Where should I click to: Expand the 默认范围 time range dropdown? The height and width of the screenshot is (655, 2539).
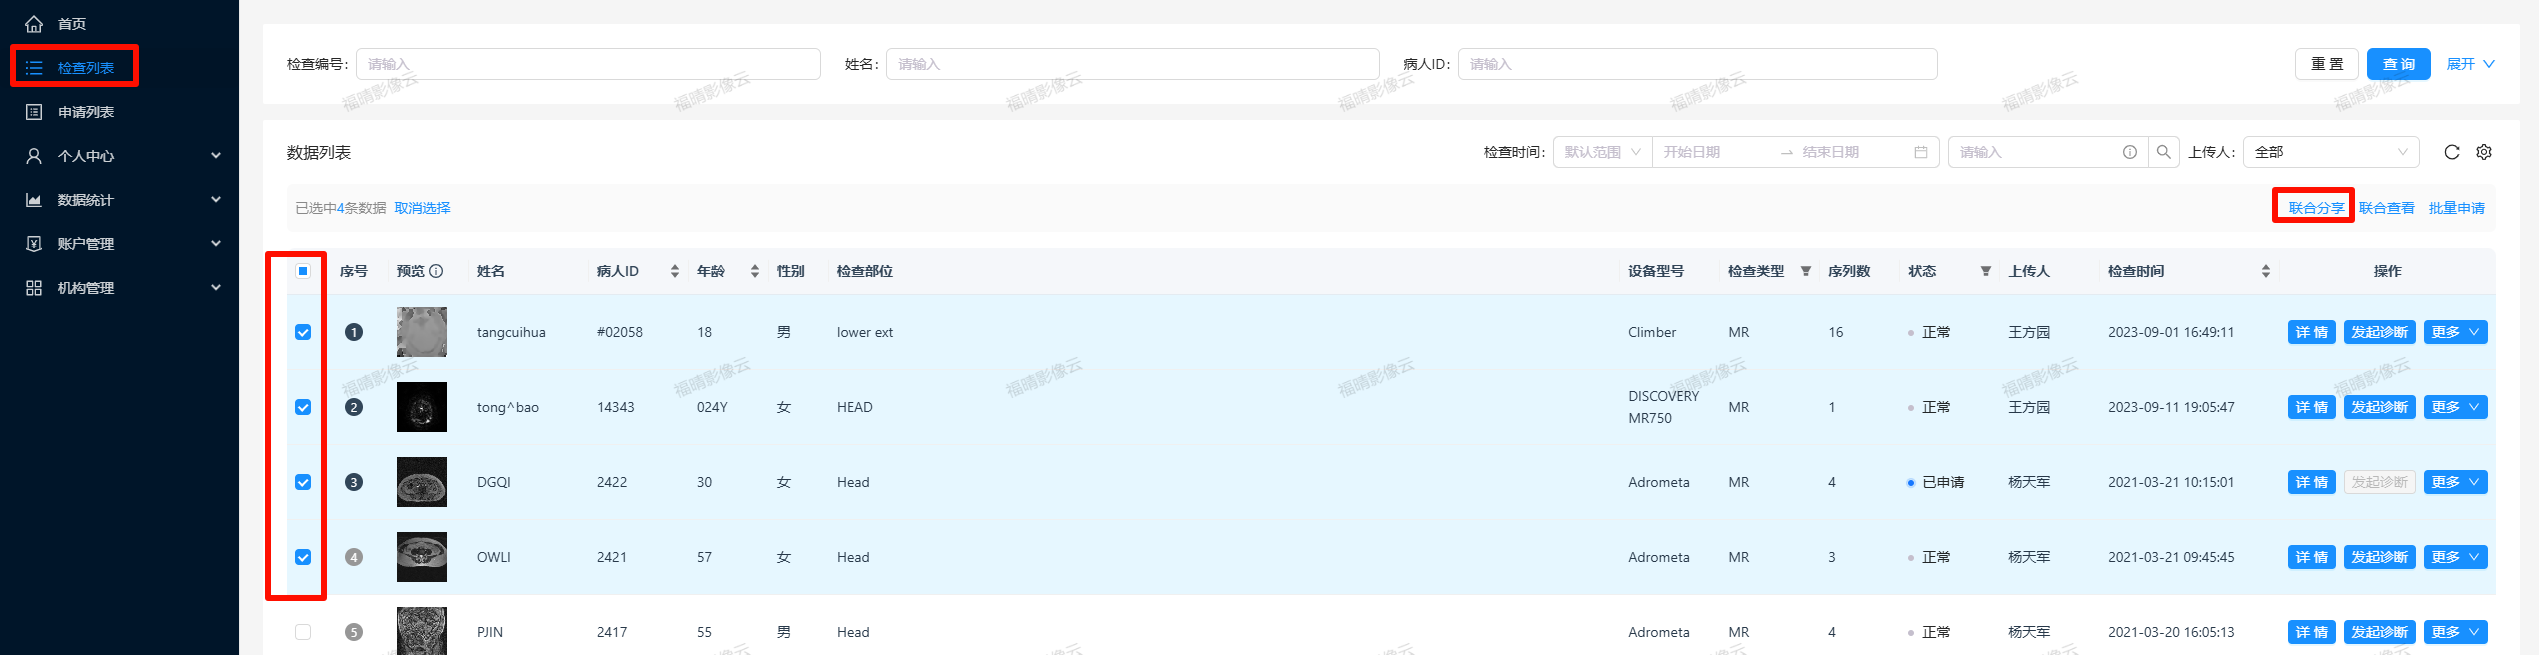click(x=1601, y=152)
